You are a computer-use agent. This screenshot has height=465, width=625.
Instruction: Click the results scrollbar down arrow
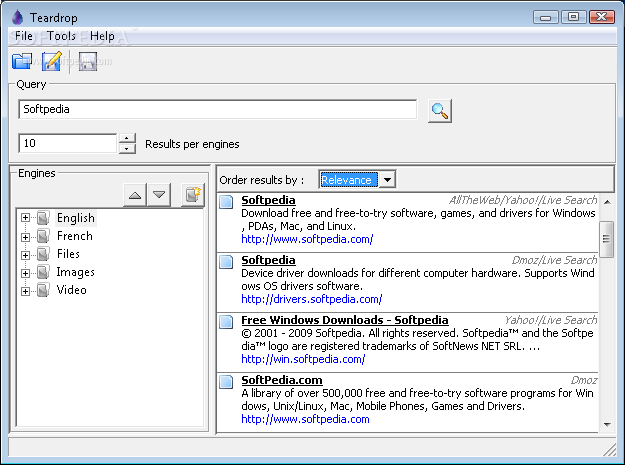[607, 425]
